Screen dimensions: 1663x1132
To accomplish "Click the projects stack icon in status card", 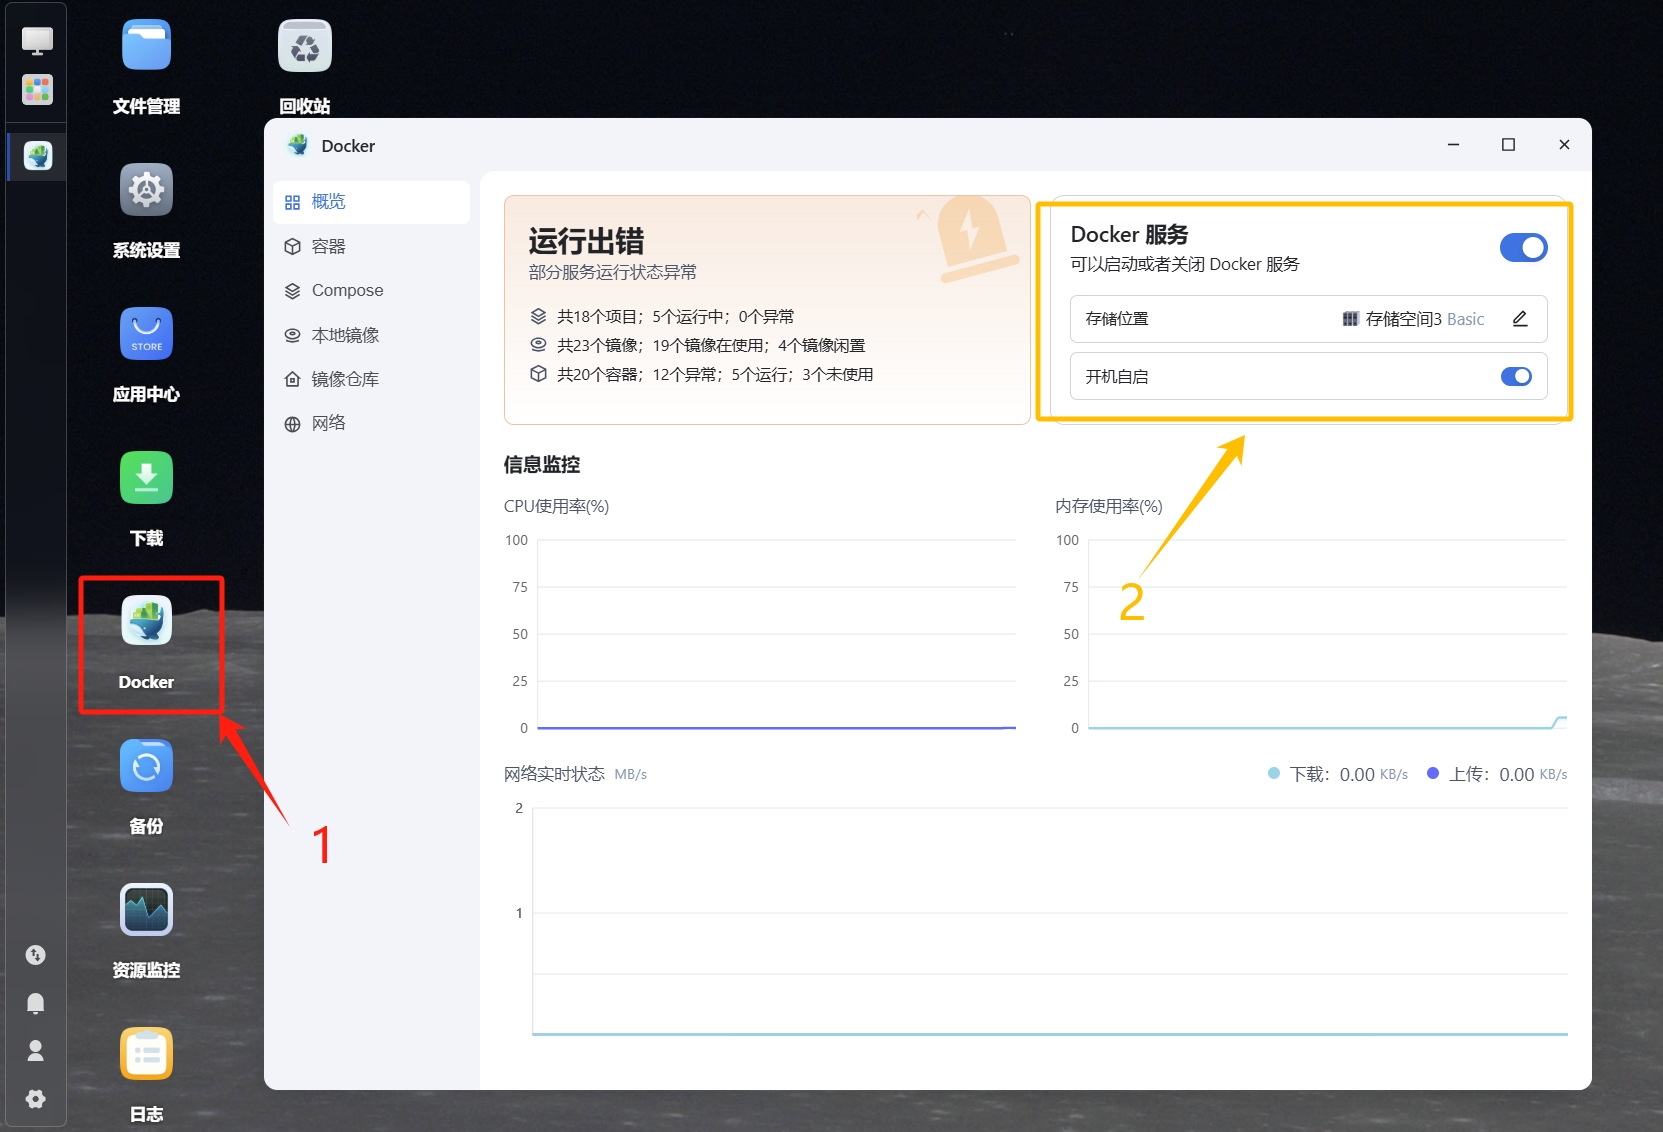I will tap(538, 316).
